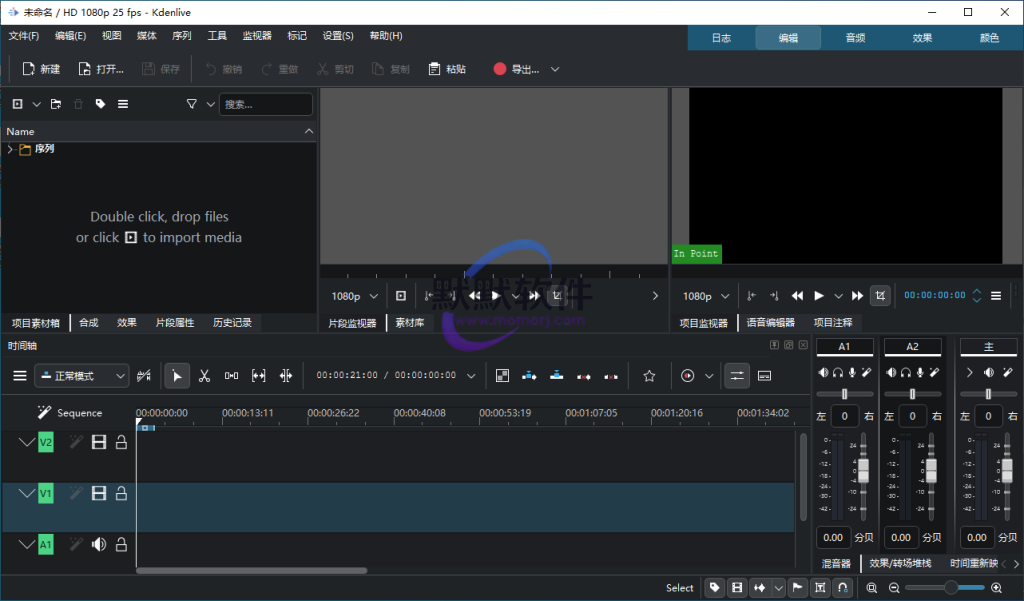Click the 新建 new project button

coord(41,69)
